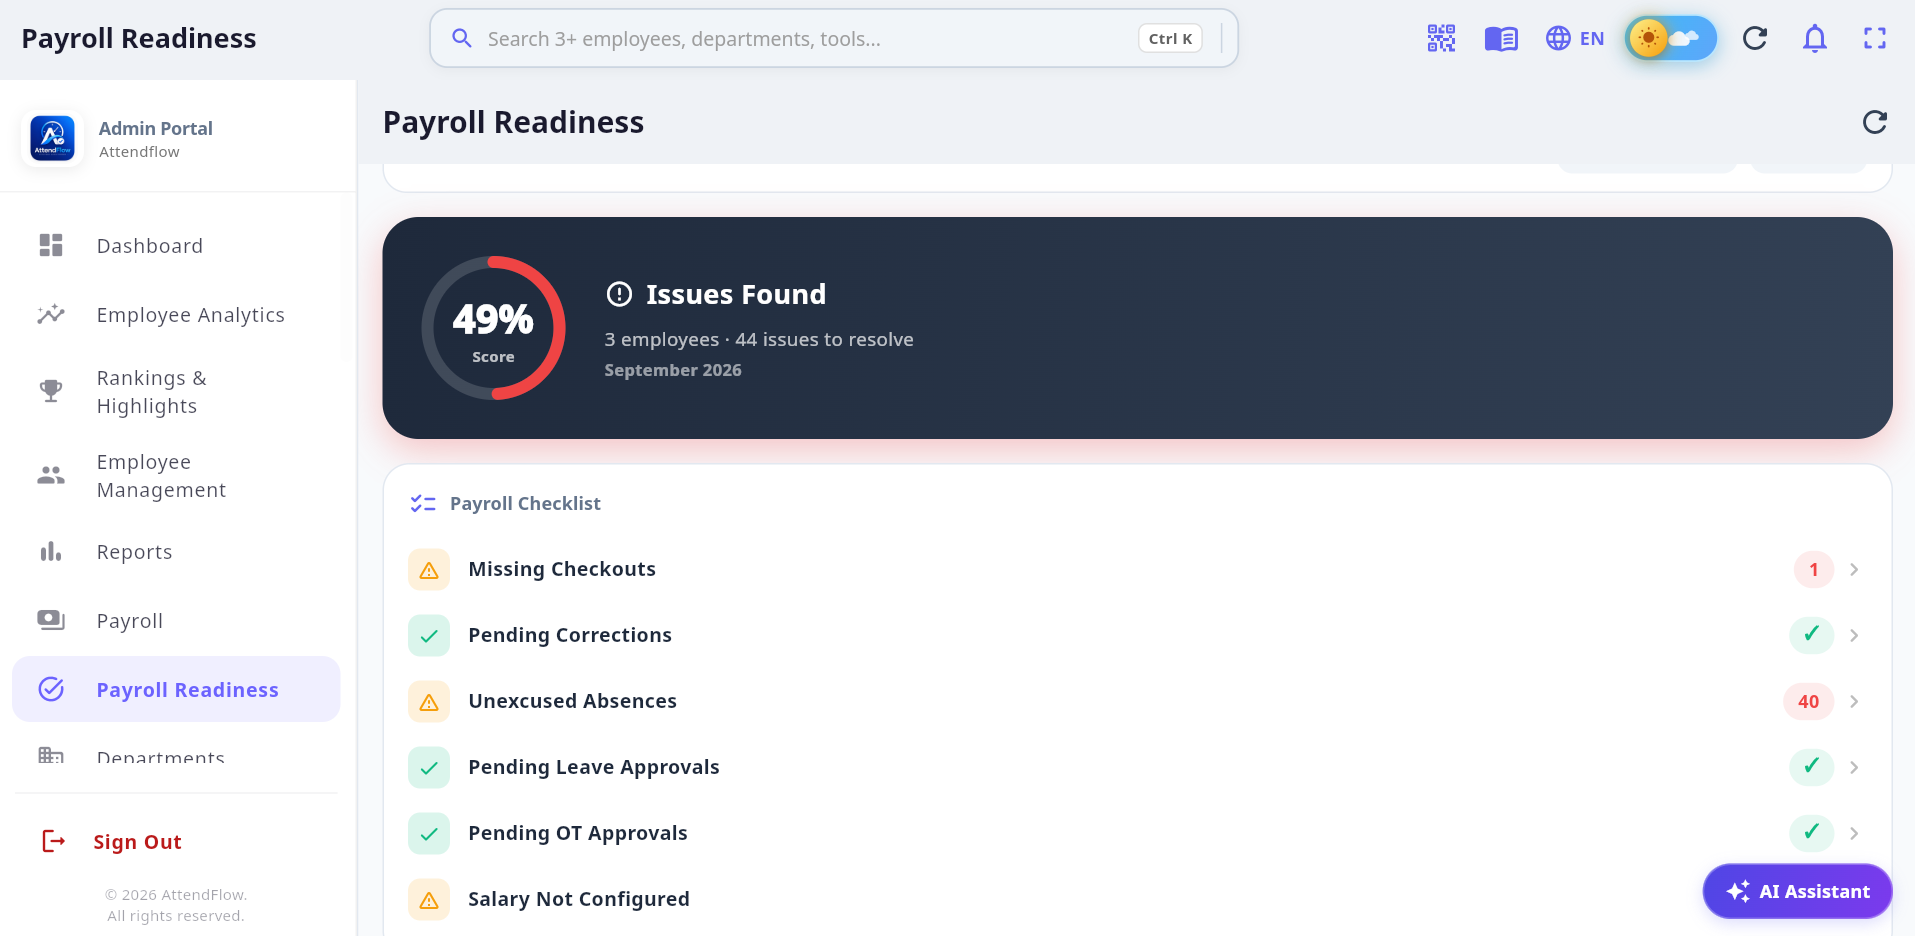Click the Sign Out arrow icon
The height and width of the screenshot is (936, 1915).
[53, 841]
